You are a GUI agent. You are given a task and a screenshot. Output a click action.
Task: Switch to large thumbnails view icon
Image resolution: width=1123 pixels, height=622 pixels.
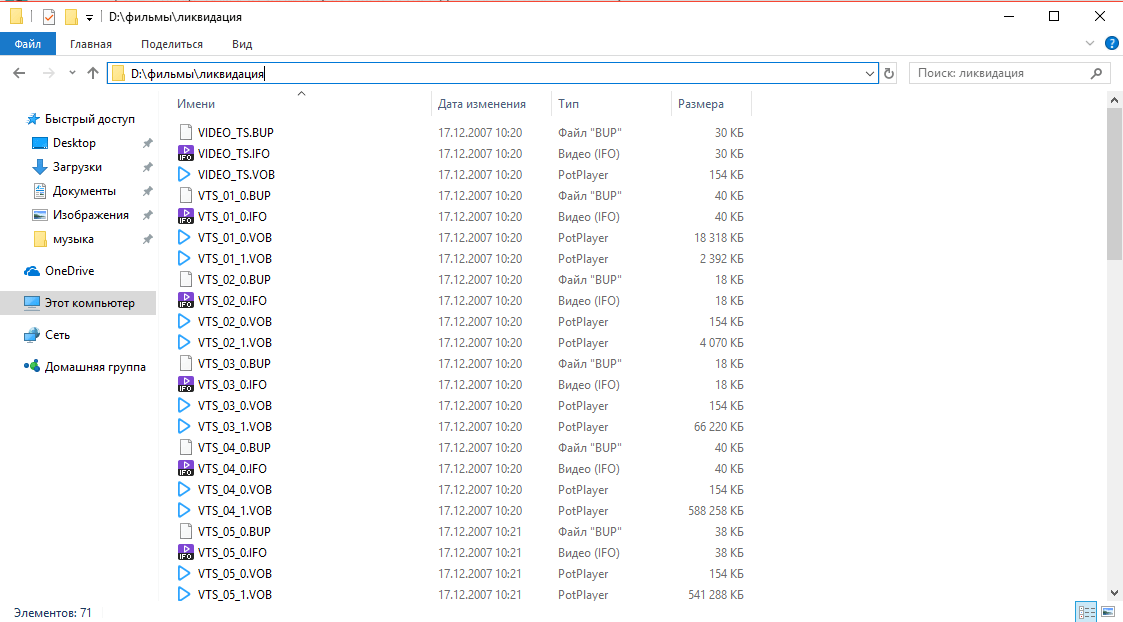pos(1108,611)
